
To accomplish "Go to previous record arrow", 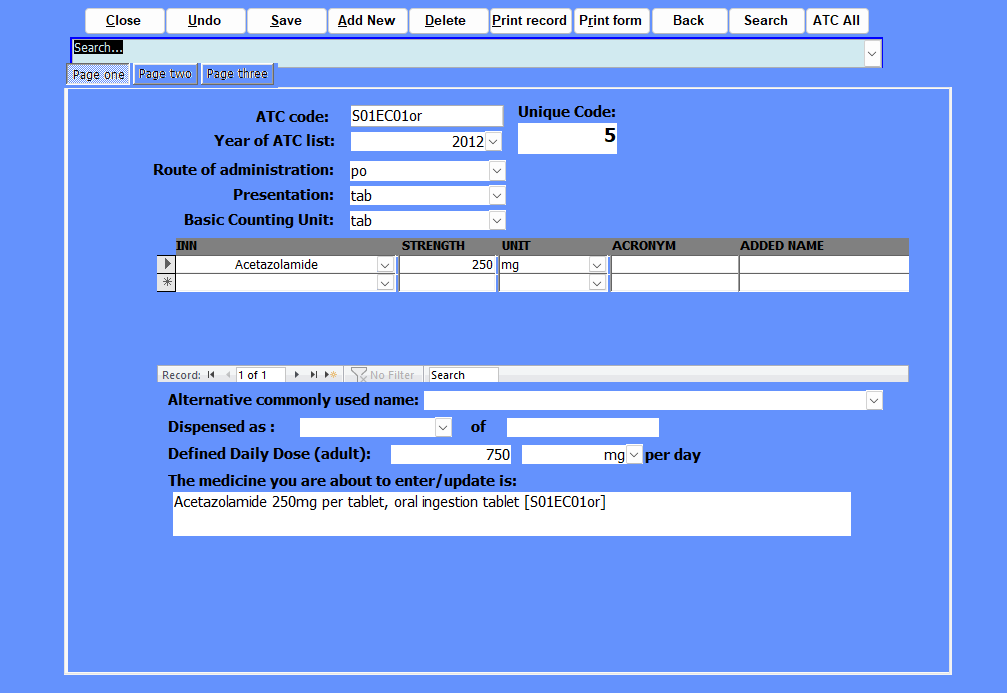I will coord(227,375).
